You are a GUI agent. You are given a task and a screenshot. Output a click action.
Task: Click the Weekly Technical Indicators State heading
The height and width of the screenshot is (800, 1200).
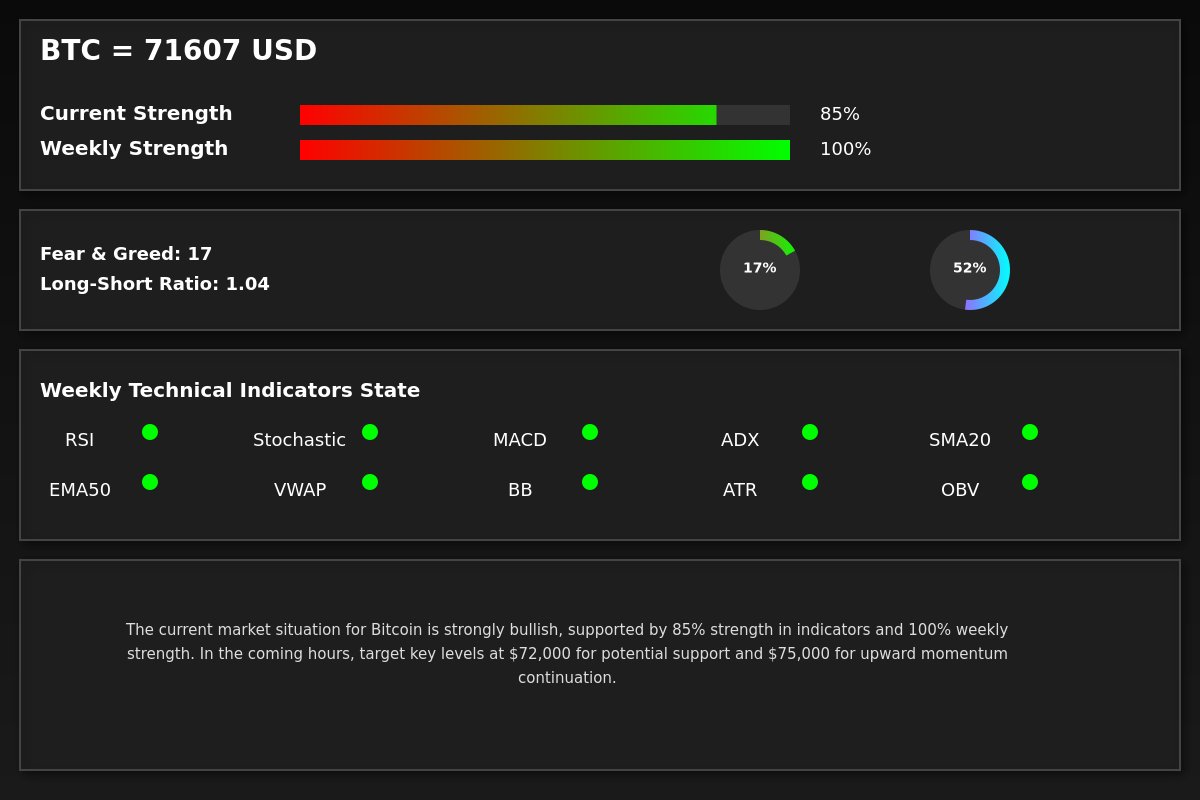pyautogui.click(x=230, y=391)
